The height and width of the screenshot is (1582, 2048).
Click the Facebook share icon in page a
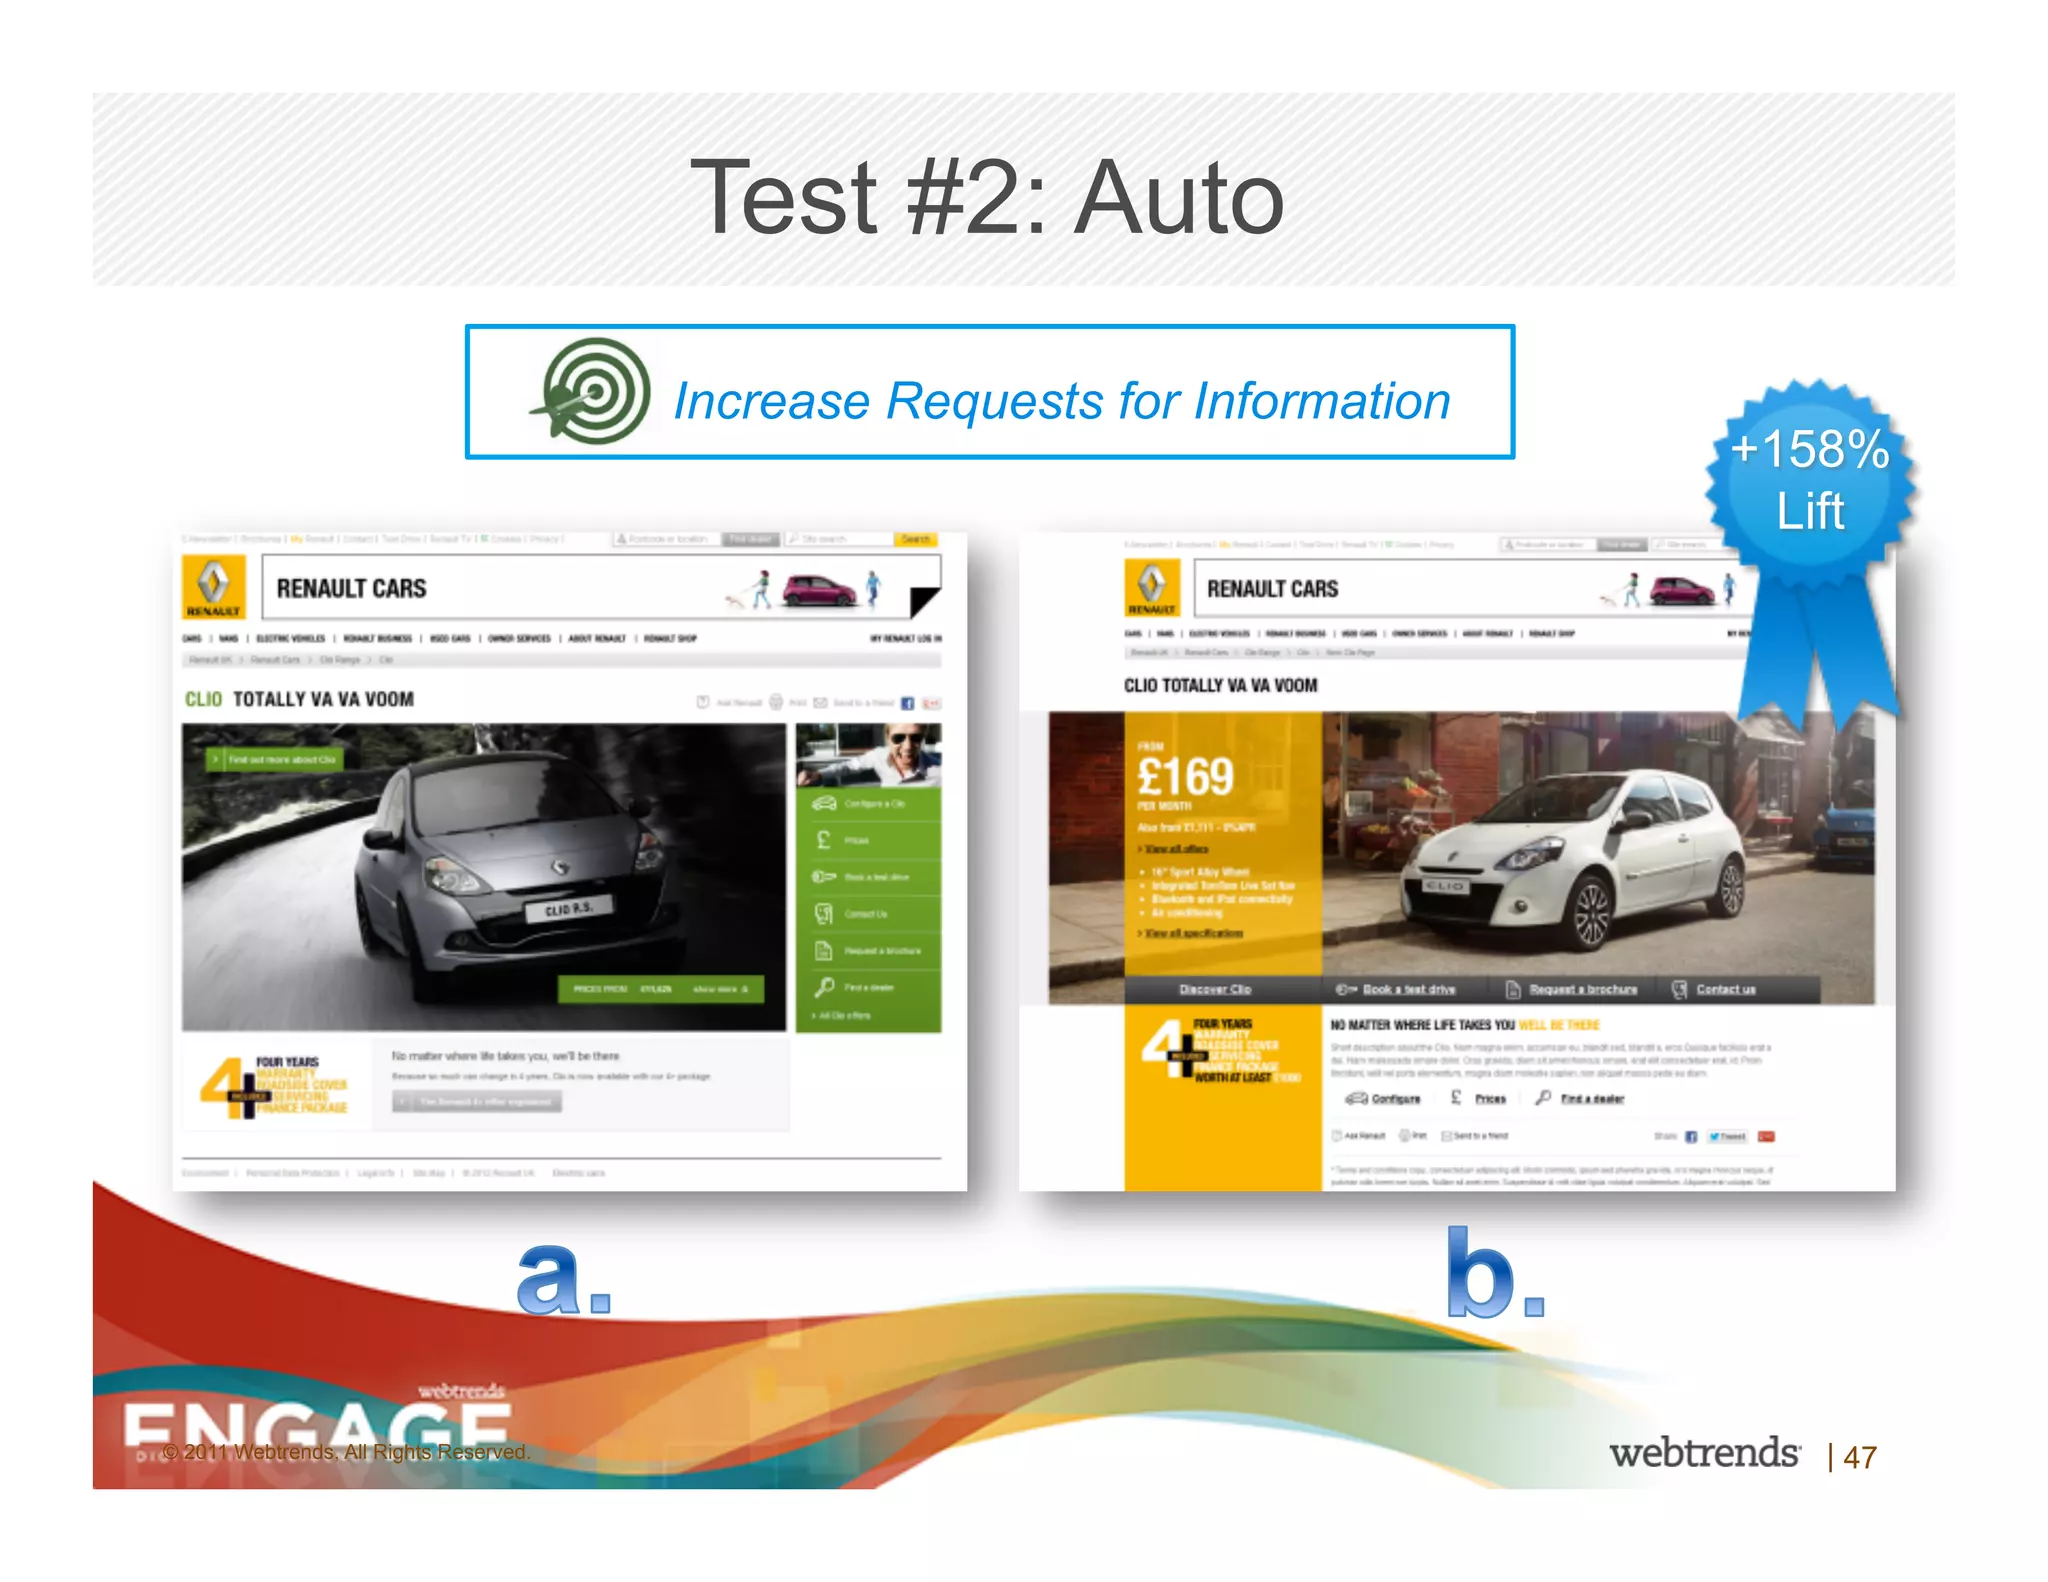point(908,703)
